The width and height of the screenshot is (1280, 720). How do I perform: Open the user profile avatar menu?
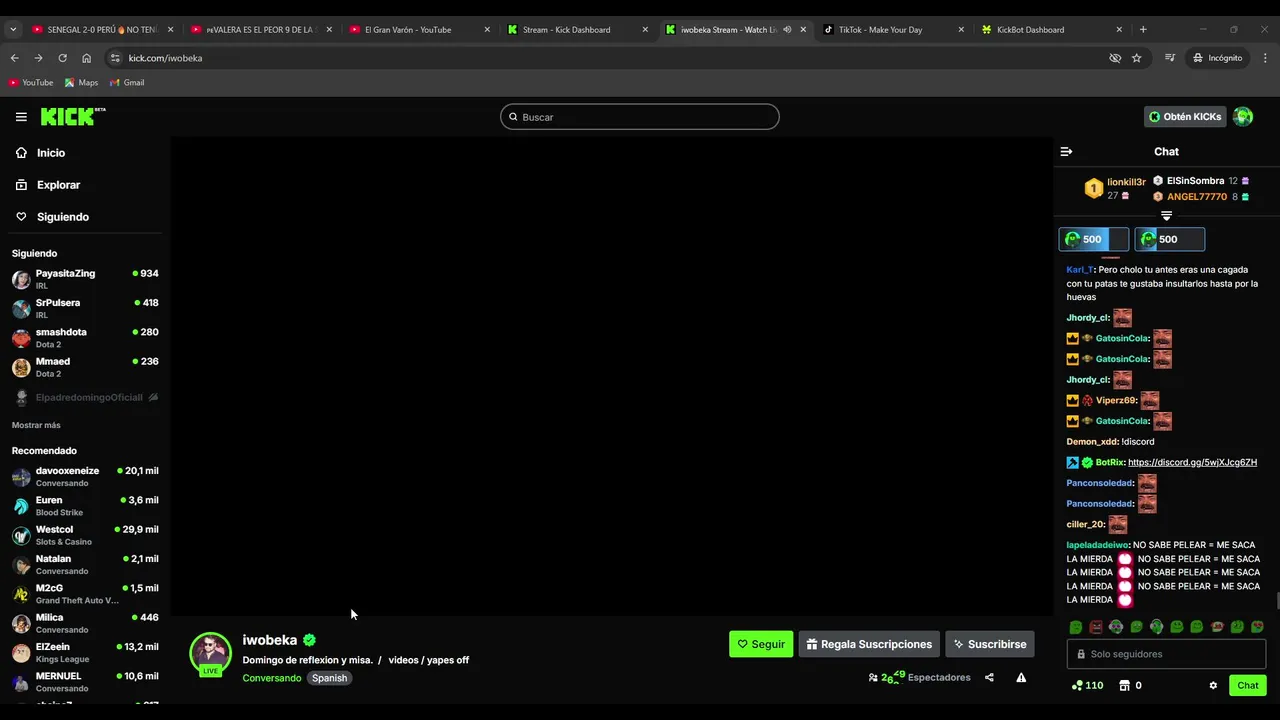click(1243, 117)
